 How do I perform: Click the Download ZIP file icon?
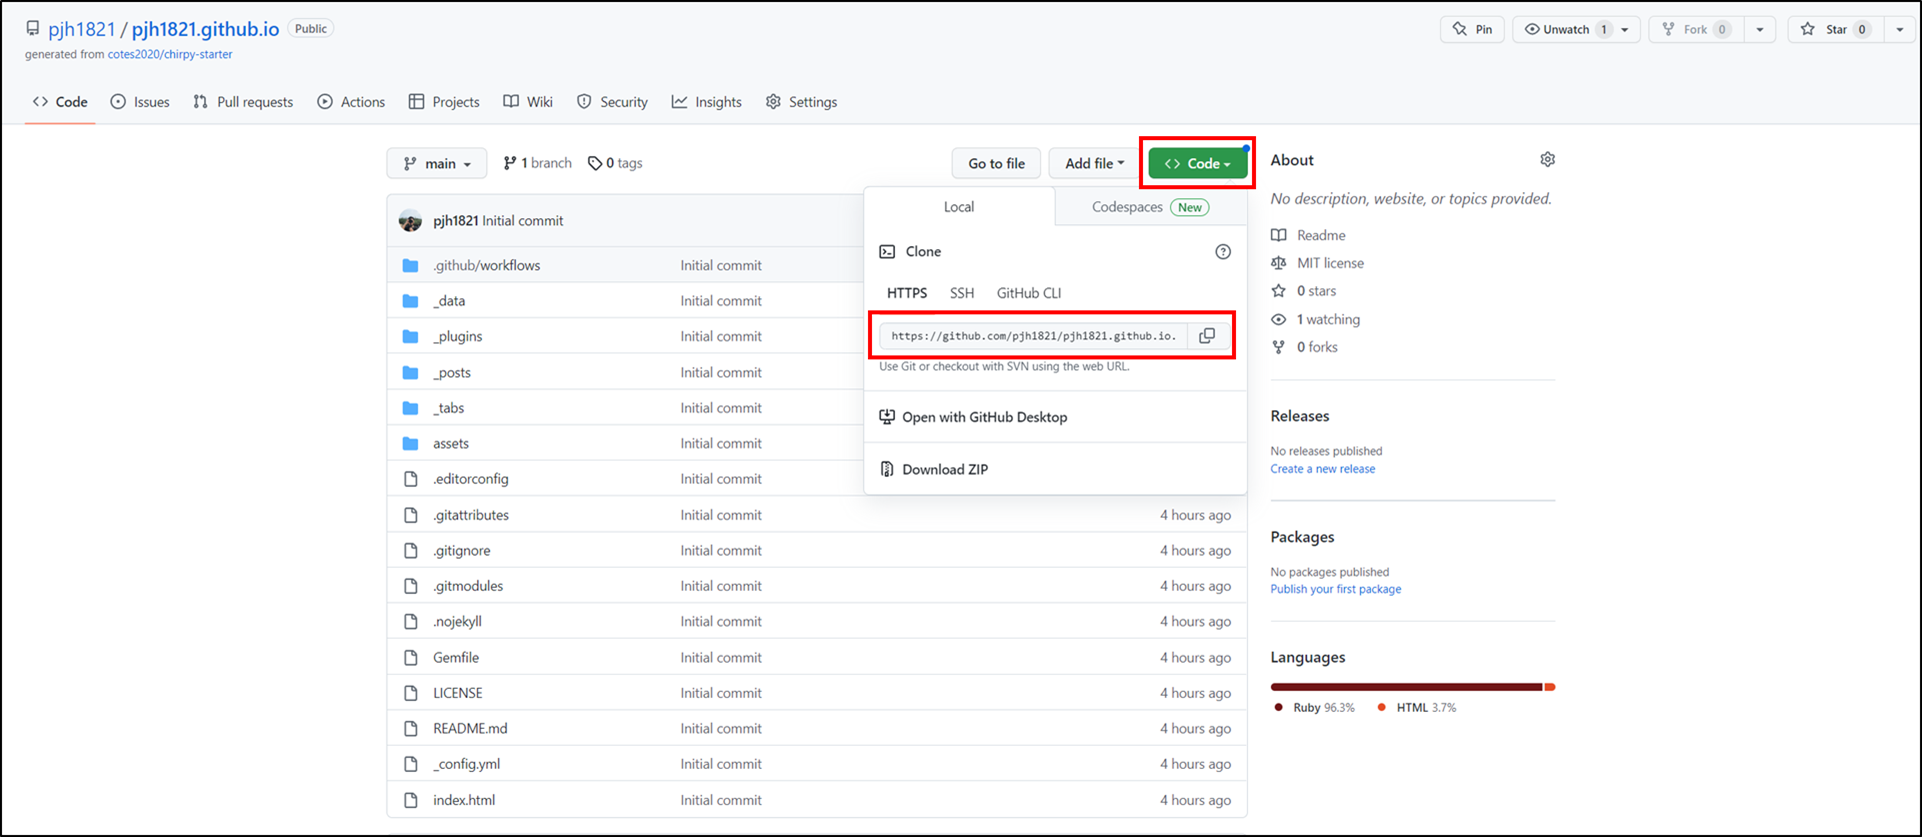pyautogui.click(x=887, y=469)
